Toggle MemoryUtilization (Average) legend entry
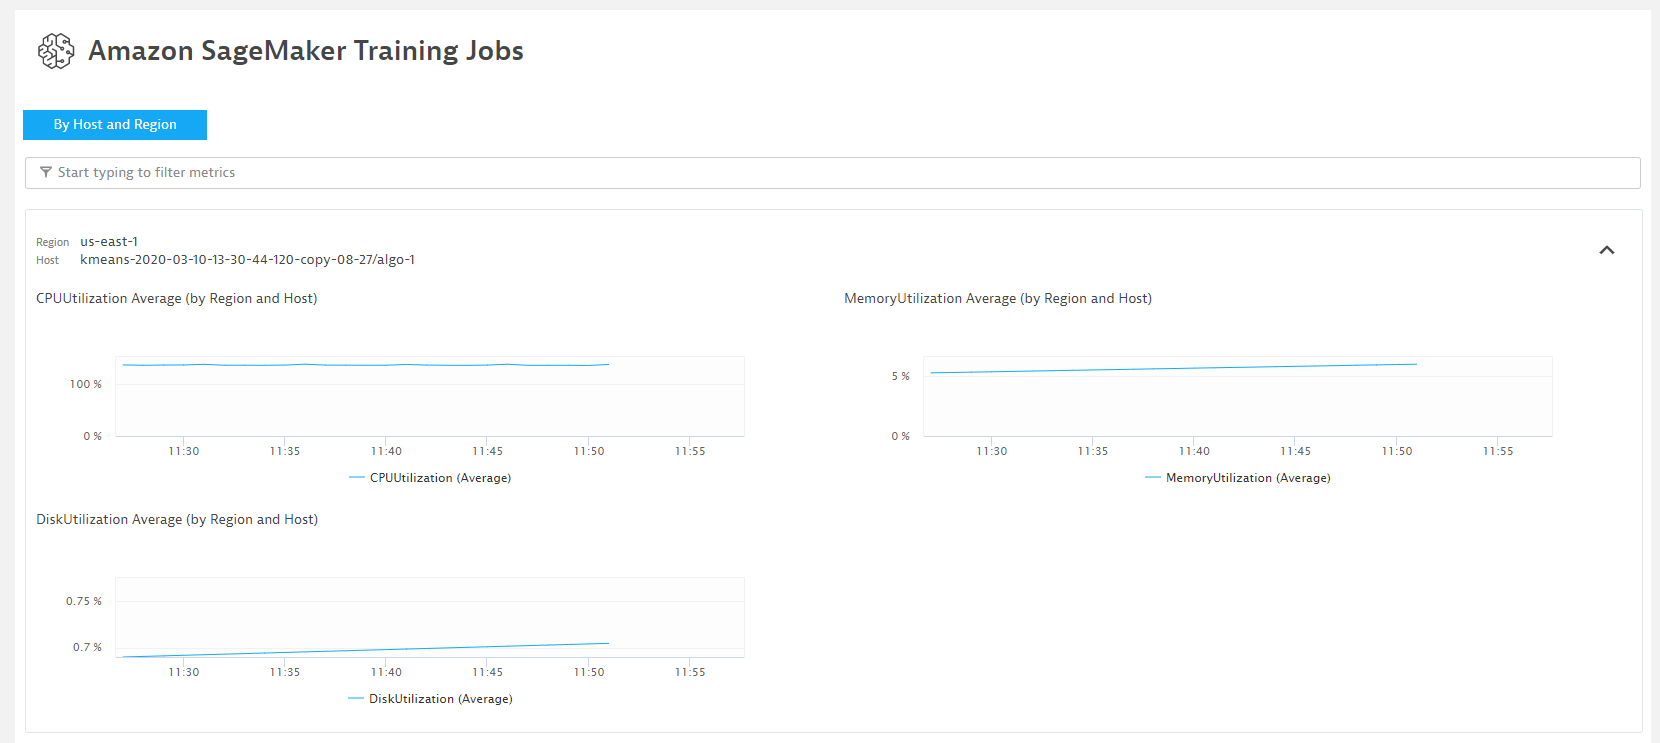Screen dimensions: 1660x743 pyautogui.click(x=1238, y=478)
